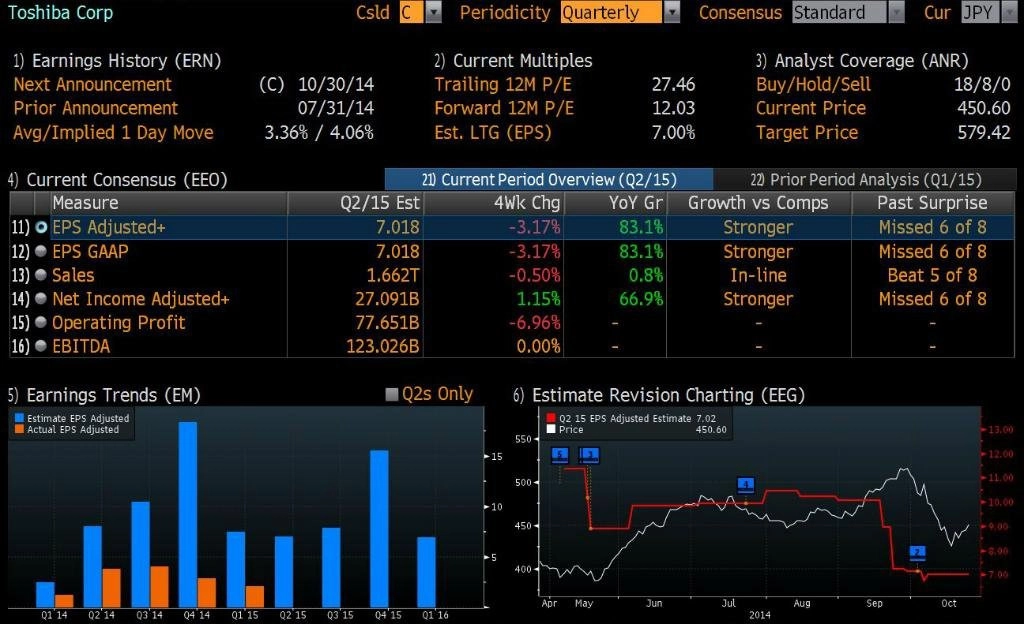Screen dimensions: 1024x624
Task: Click the Trailing 12M P/E value 27.46
Action: click(x=673, y=84)
